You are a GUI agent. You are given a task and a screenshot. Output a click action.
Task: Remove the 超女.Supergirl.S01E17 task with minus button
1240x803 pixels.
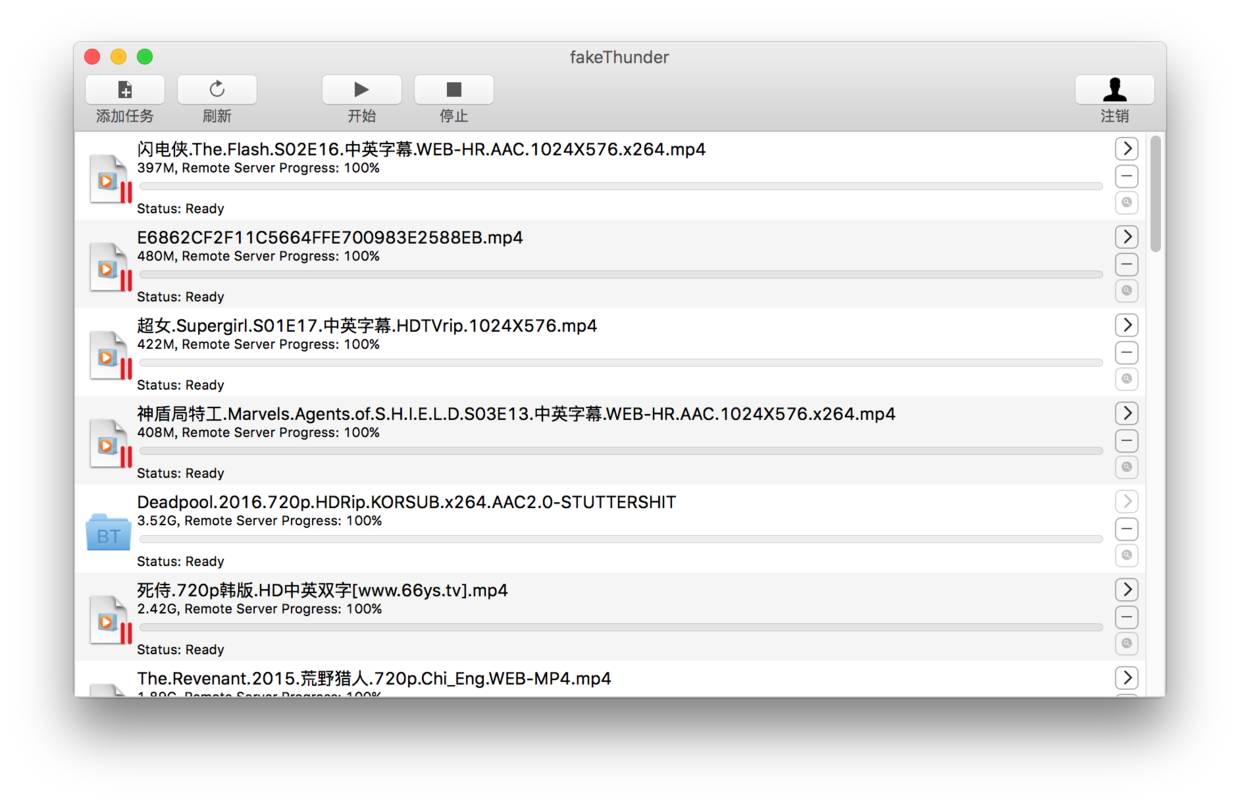[x=1127, y=353]
